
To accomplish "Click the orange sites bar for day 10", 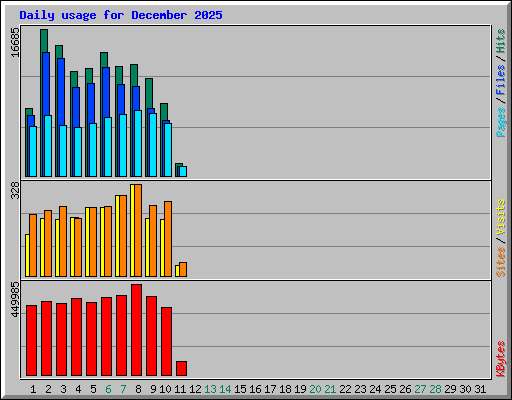I will 168,239.
